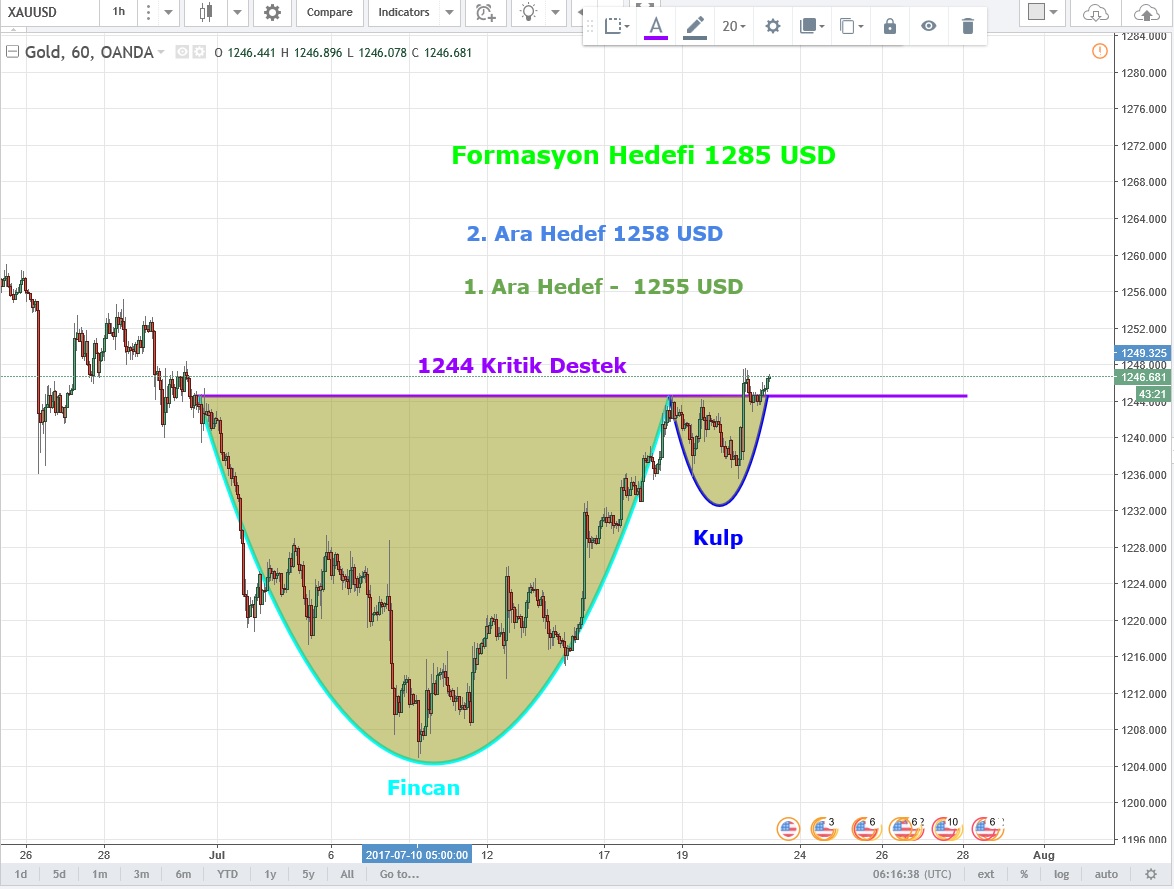Open font size 20 dropdown
Viewport: 1174px width, 889px height.
tap(735, 26)
